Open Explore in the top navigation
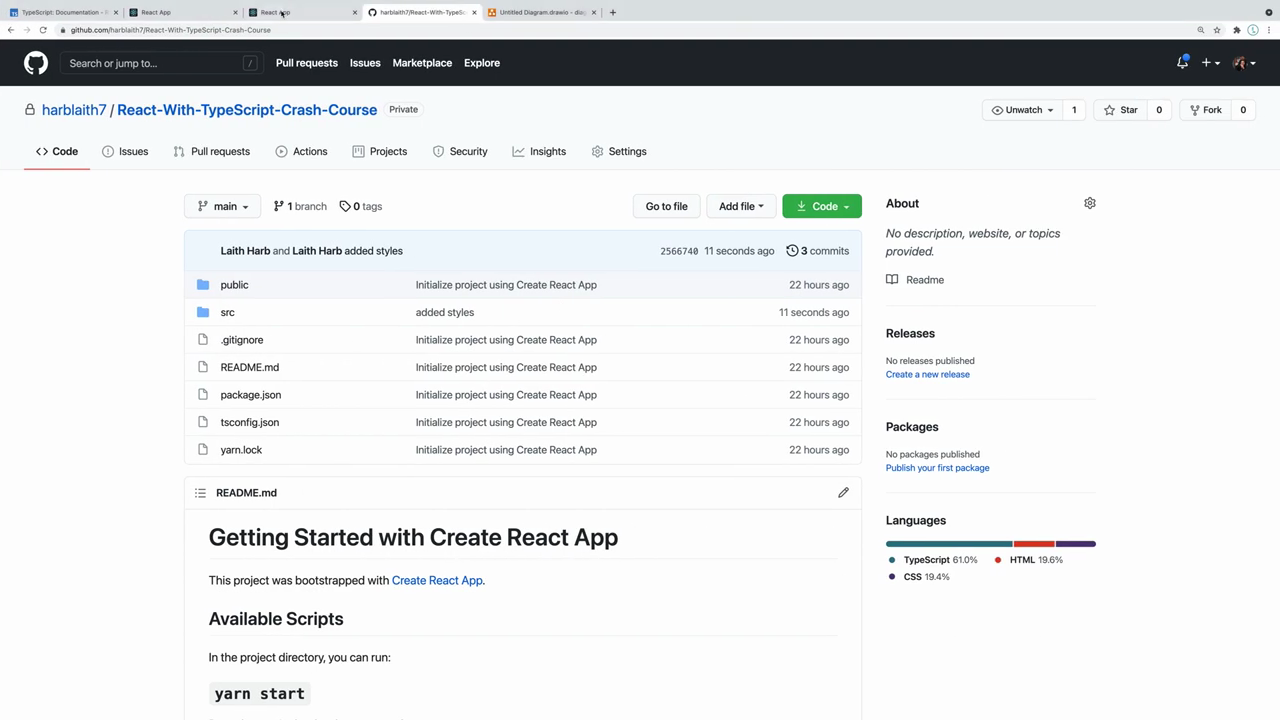1280x720 pixels. 482,63
